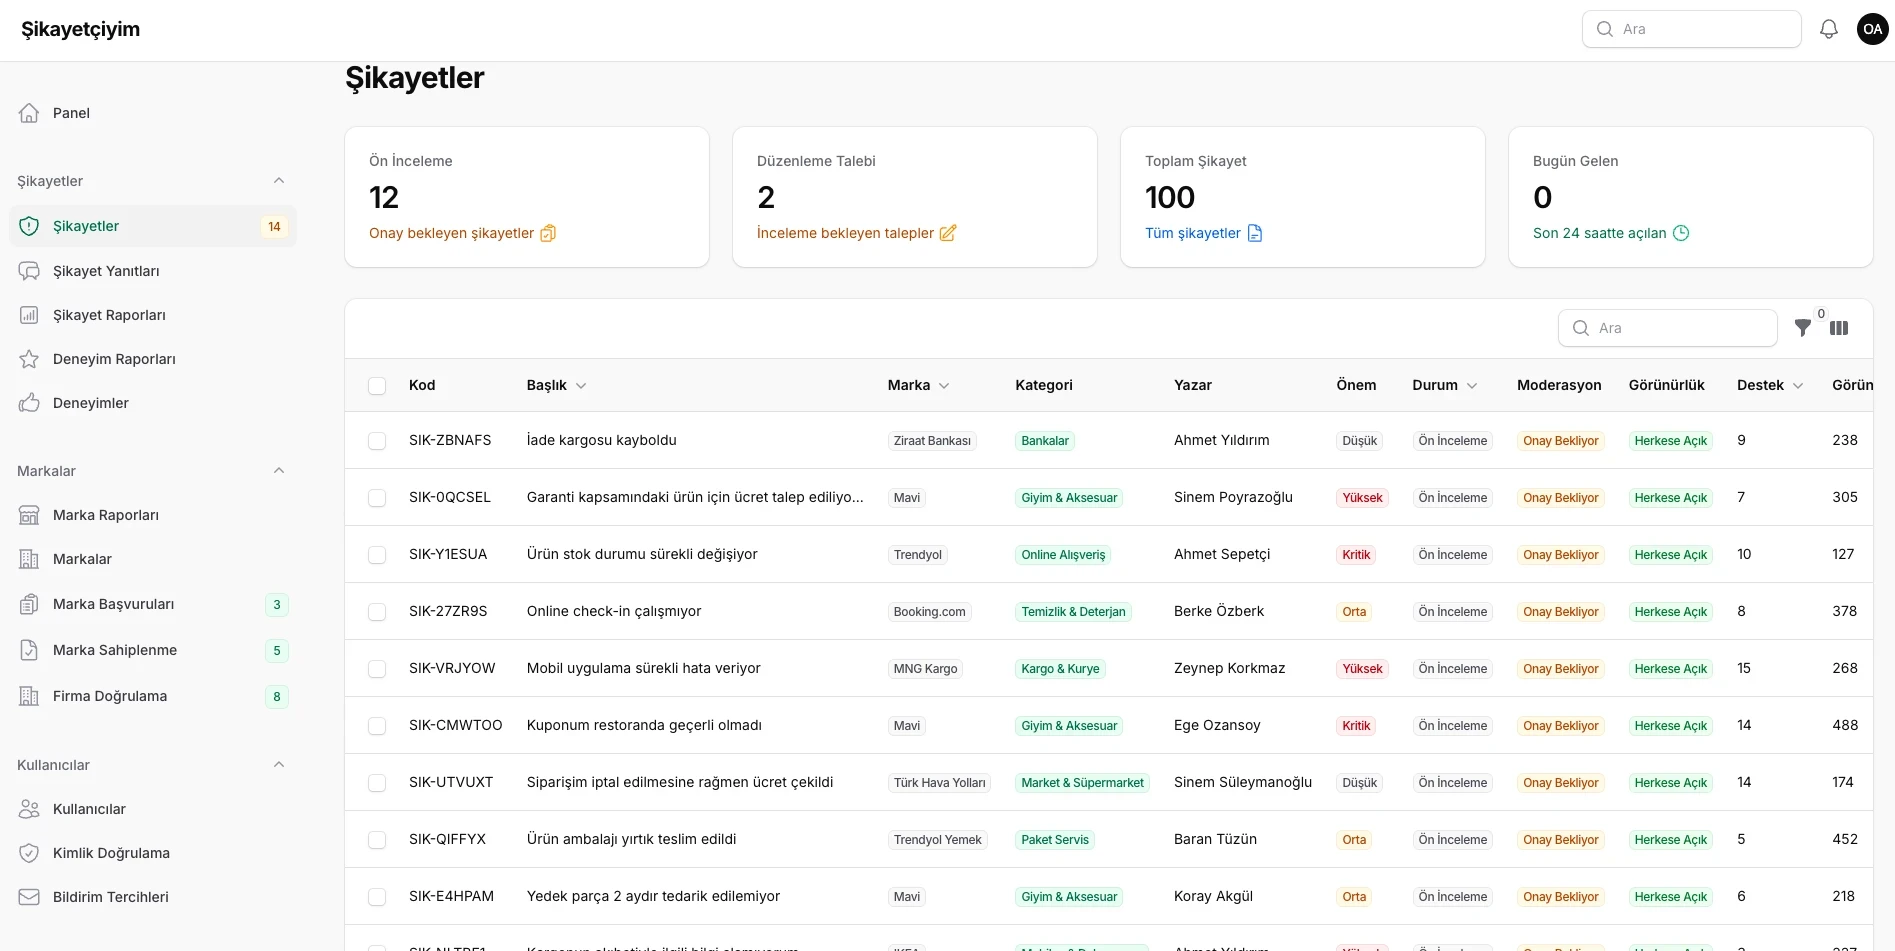Viewport: 1895px width, 951px height.
Task: Click the Kullanıcılar people icon
Action: [29, 809]
